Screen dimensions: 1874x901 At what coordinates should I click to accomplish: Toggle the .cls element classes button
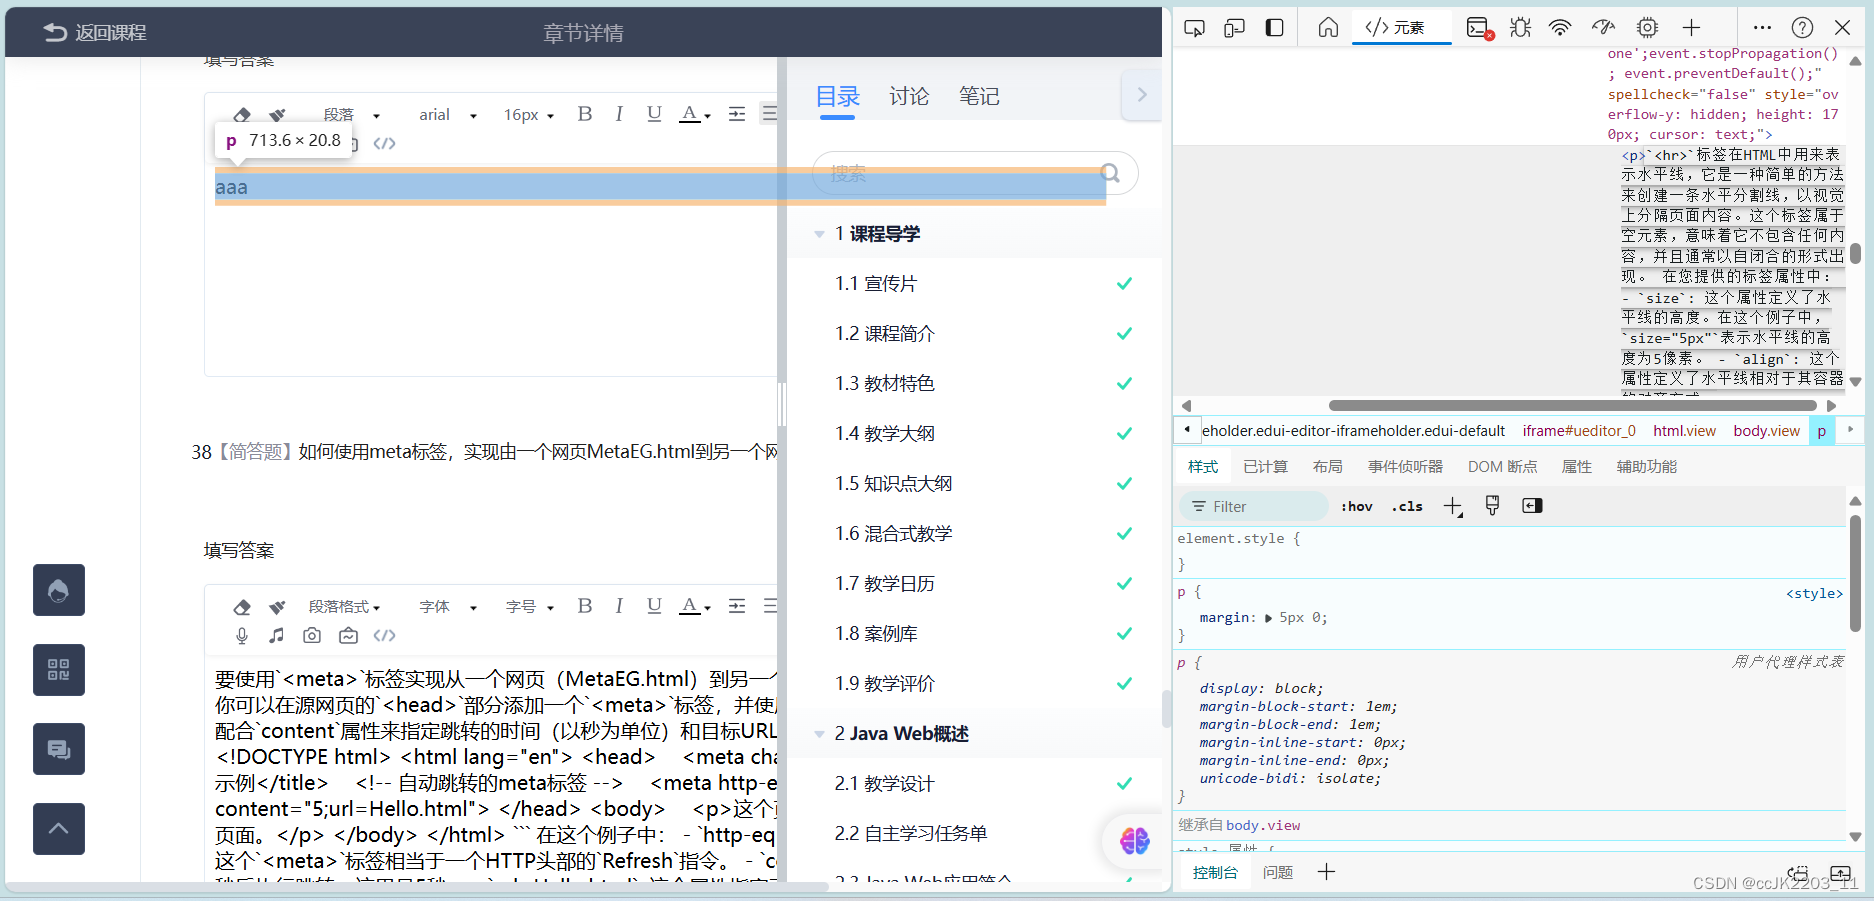coord(1407,507)
